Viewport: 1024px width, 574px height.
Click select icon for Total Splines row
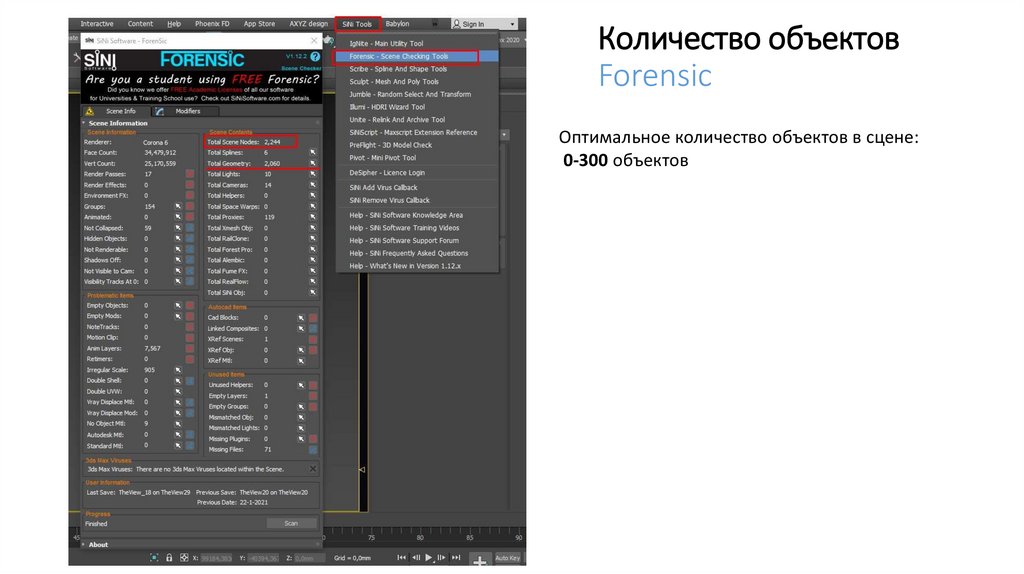[313, 153]
